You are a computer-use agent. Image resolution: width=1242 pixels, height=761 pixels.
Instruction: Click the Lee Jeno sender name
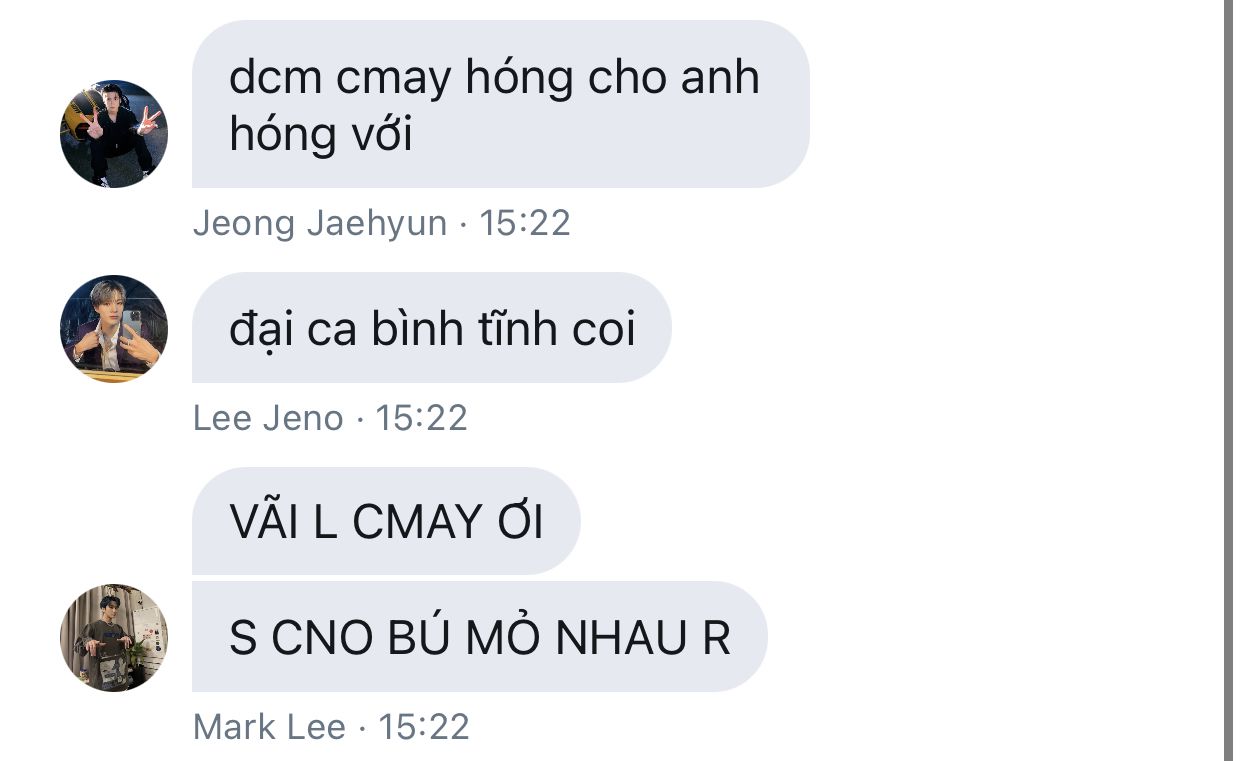268,418
